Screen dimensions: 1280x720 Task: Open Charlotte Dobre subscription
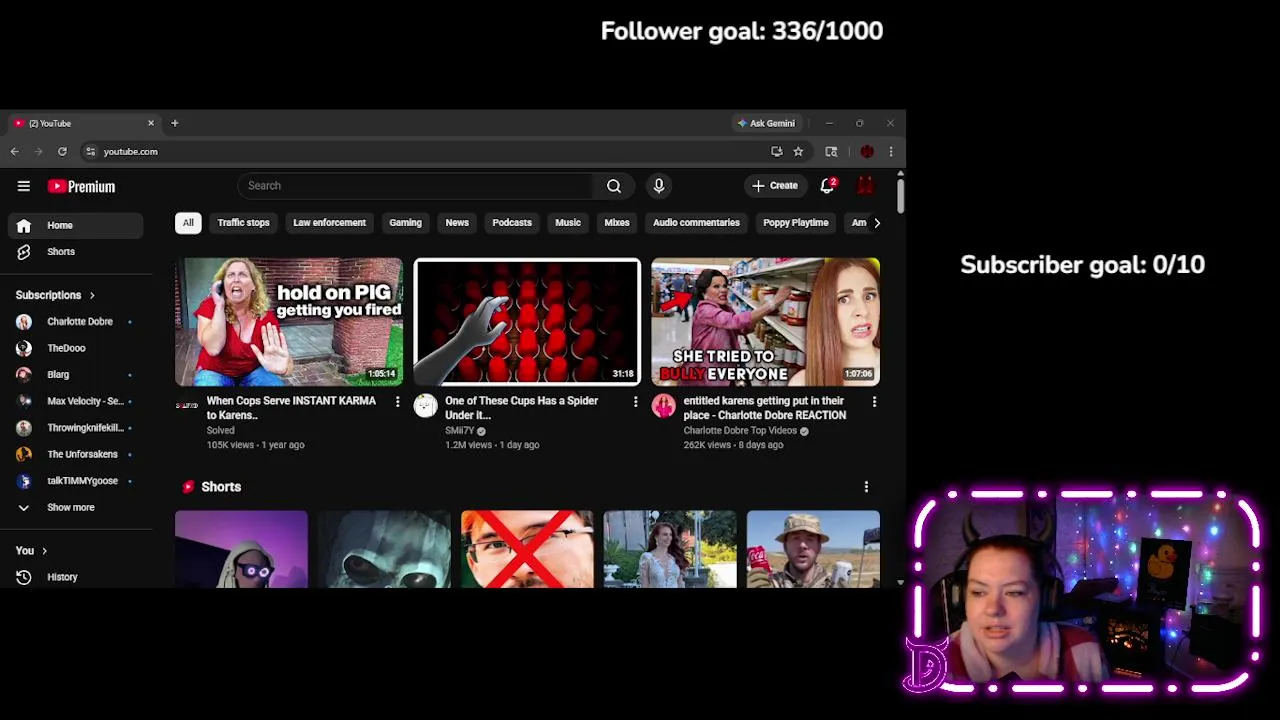point(75,322)
